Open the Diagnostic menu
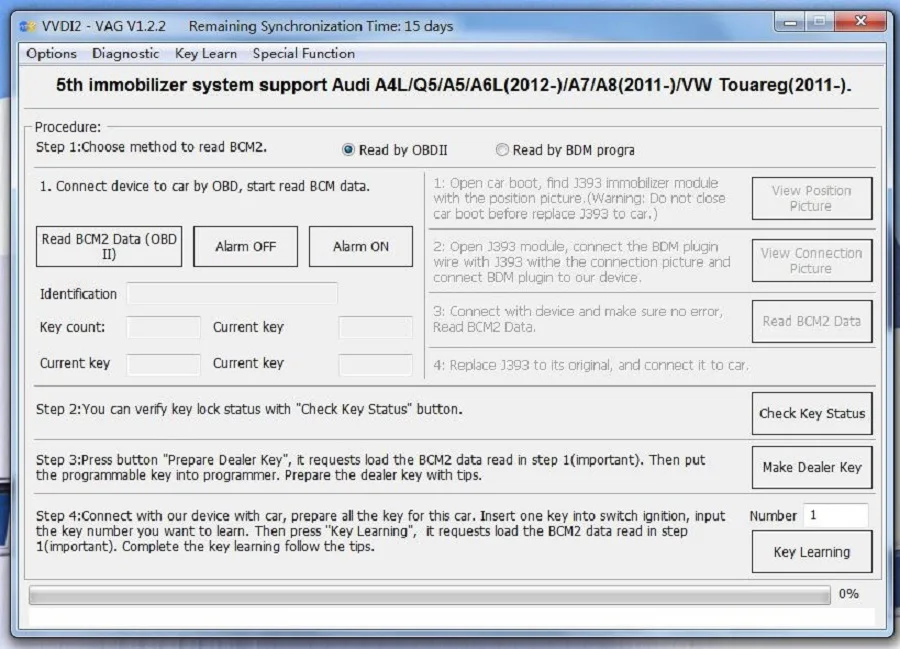Viewport: 900px width, 649px height. [125, 53]
